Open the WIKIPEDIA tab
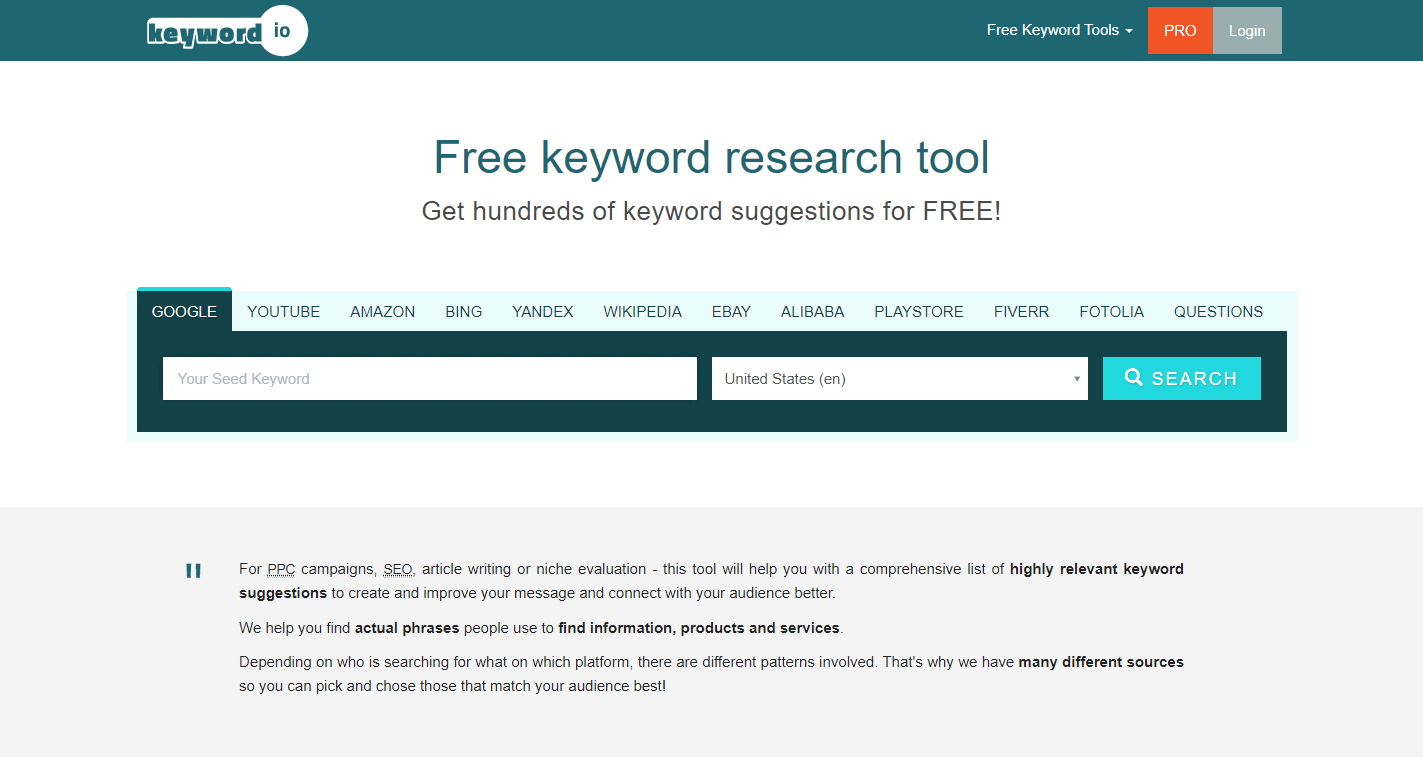Image resolution: width=1423 pixels, height=757 pixels. 643,311
